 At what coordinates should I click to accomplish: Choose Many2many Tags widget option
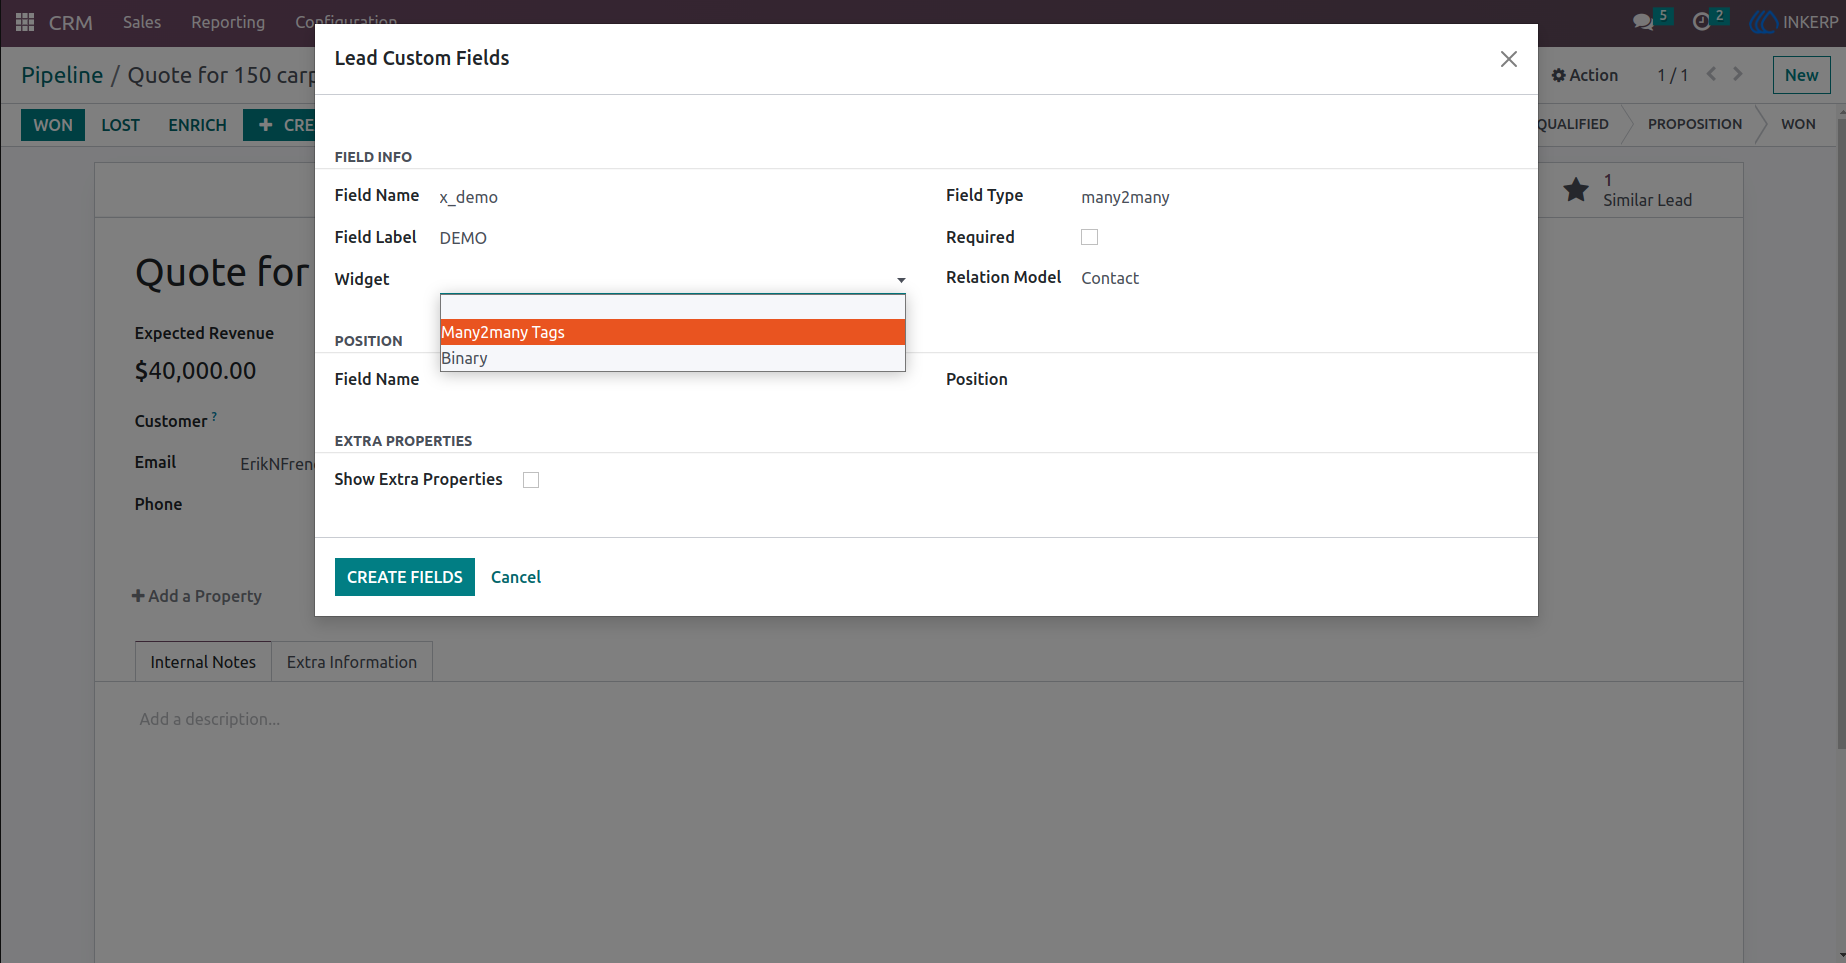coord(672,332)
